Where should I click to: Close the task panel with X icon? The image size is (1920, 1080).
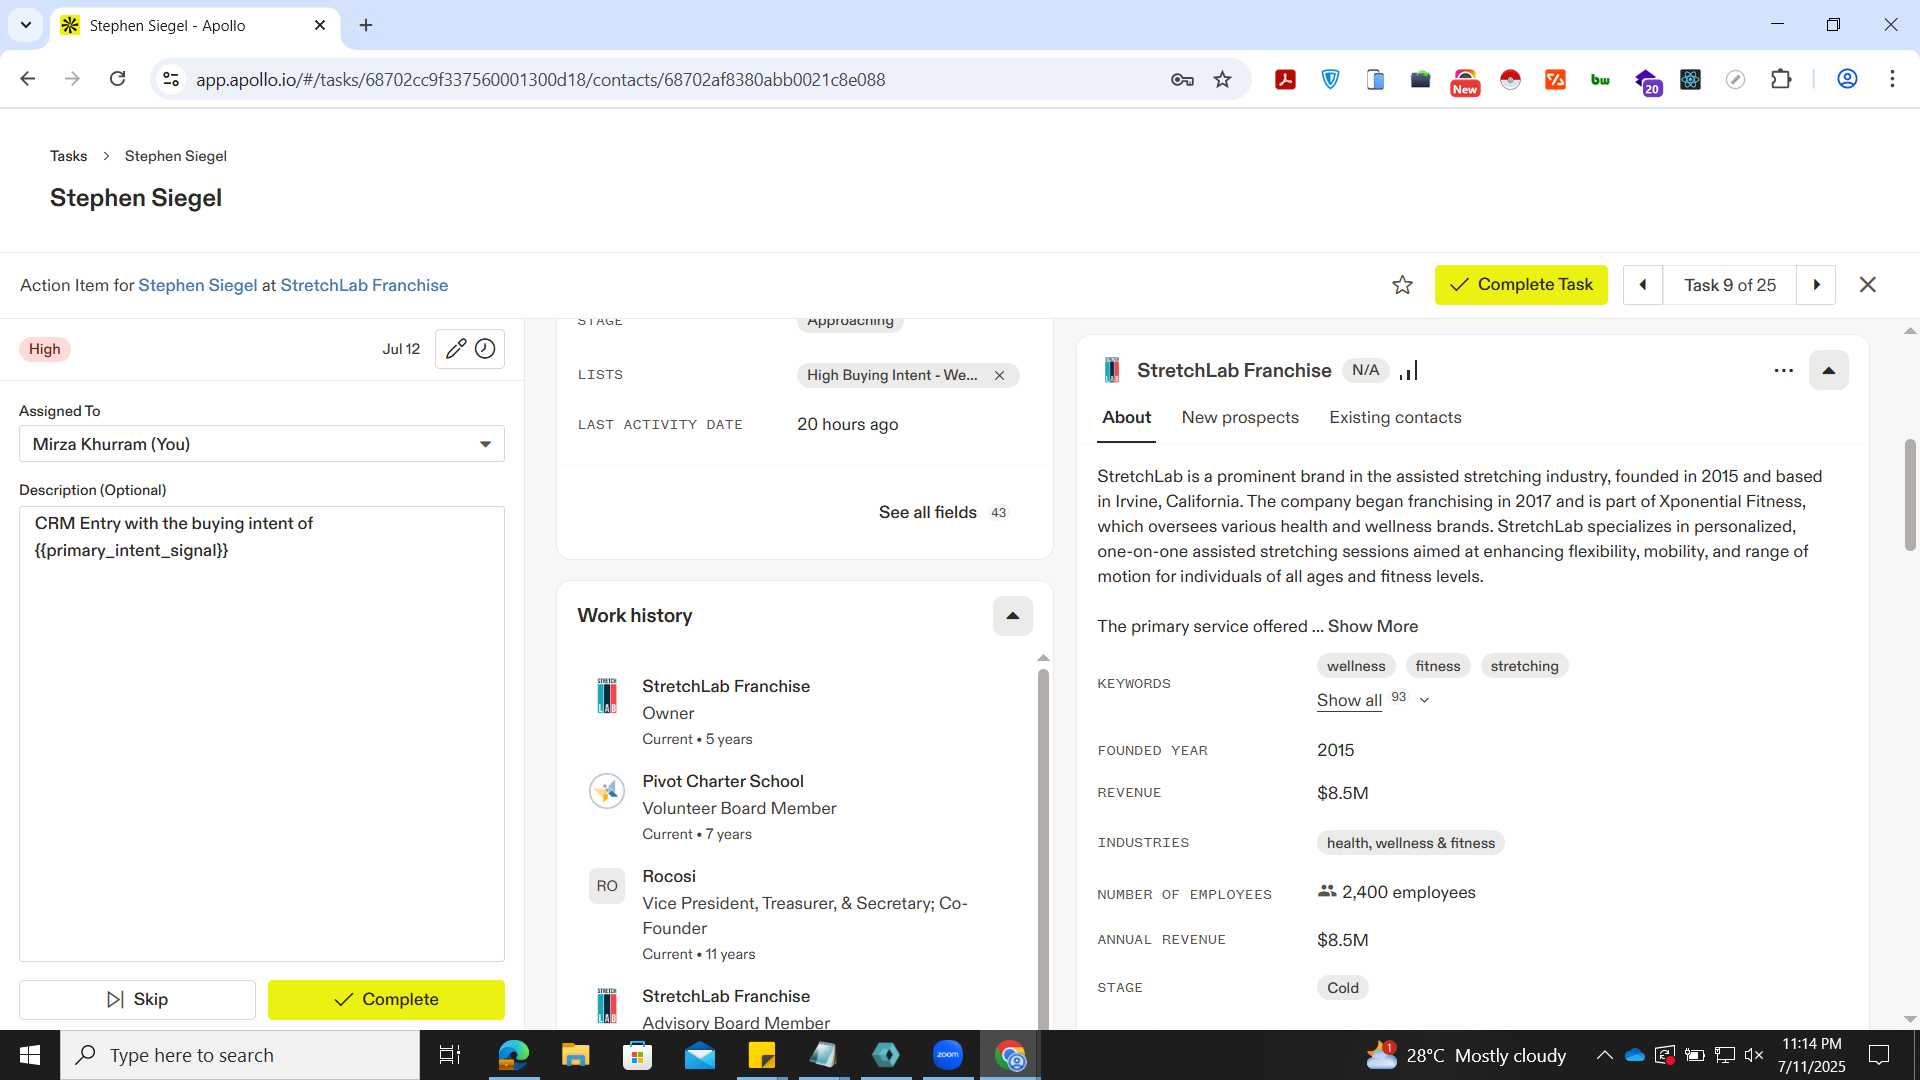(x=1867, y=285)
